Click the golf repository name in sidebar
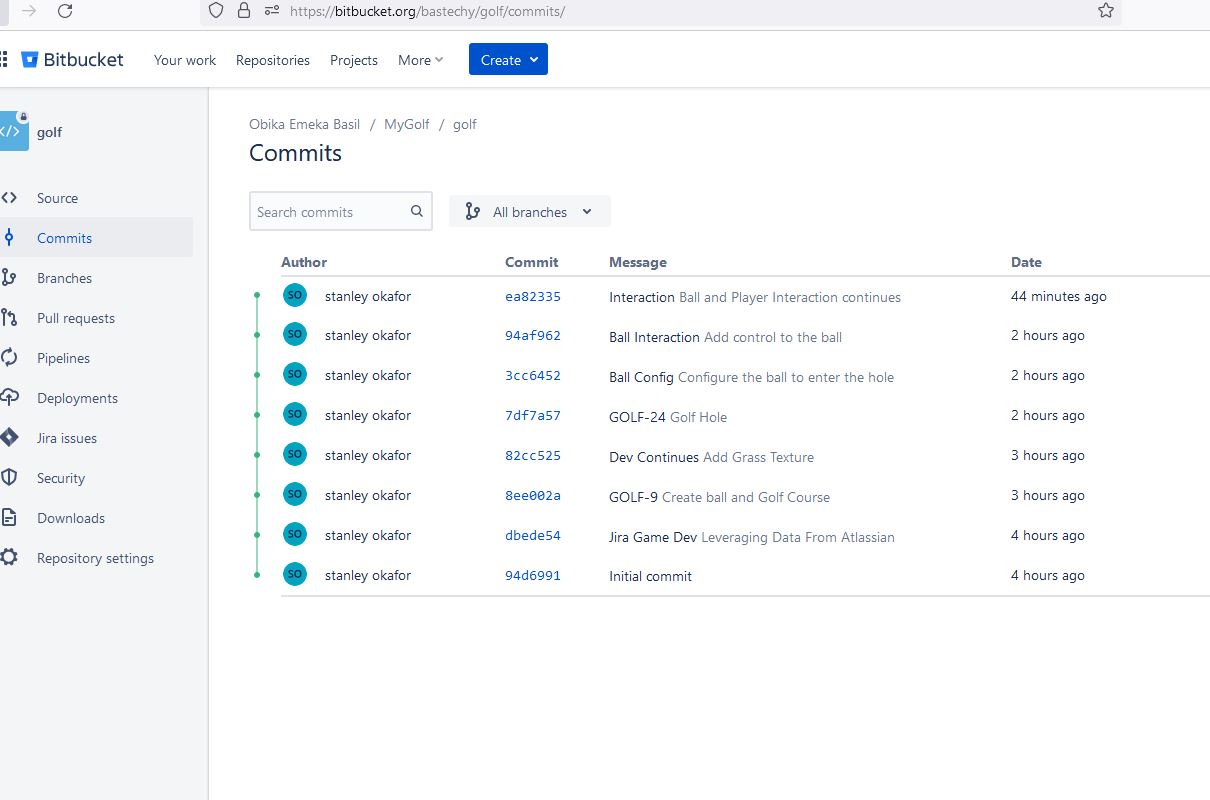The height and width of the screenshot is (800, 1210). pyautogui.click(x=49, y=132)
